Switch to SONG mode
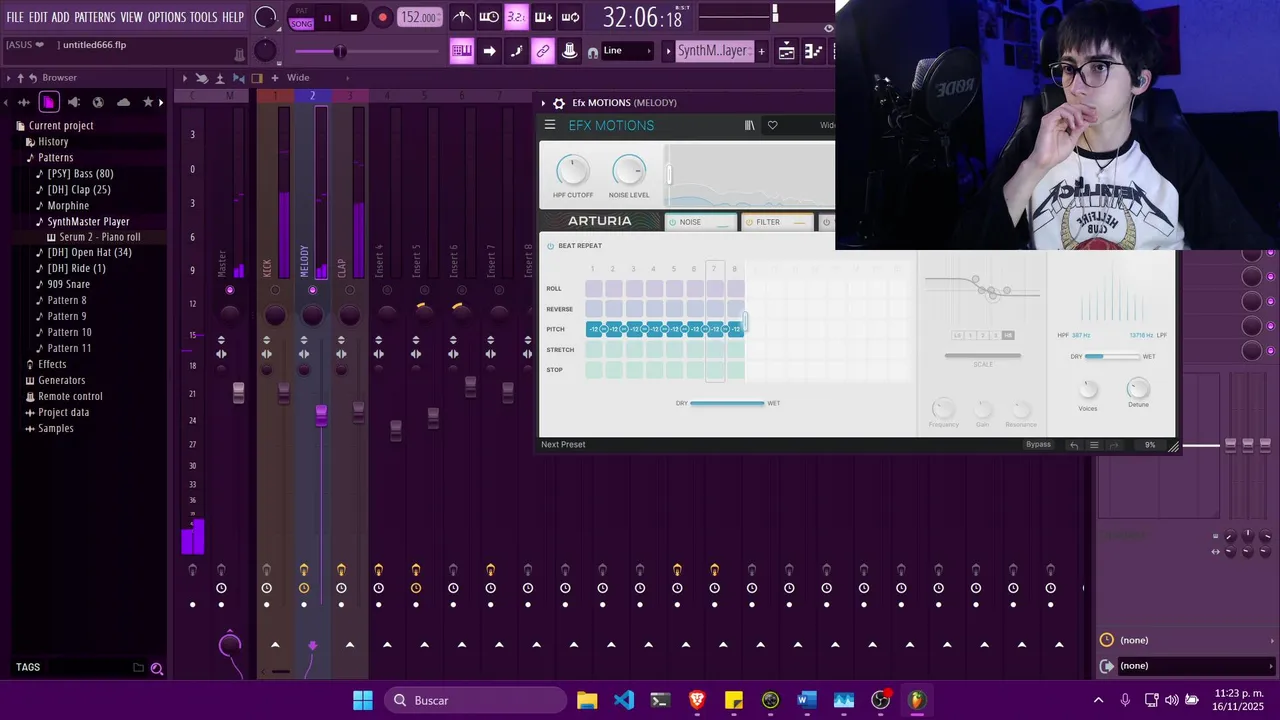 coord(302,23)
